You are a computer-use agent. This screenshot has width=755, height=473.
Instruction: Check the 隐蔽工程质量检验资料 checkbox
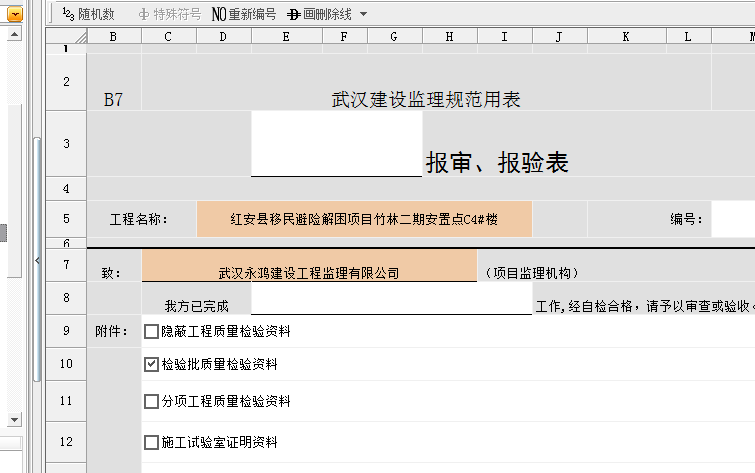coord(152,331)
